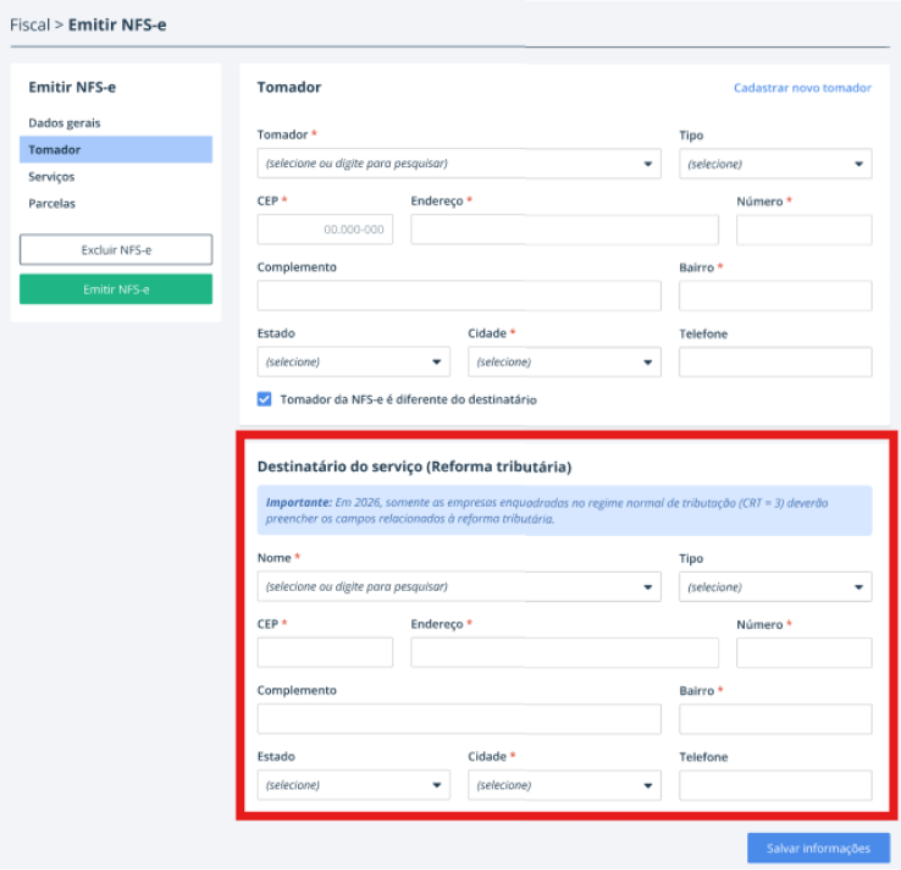
Task: Click the Número field under Destinatário do serviço
Action: click(804, 653)
